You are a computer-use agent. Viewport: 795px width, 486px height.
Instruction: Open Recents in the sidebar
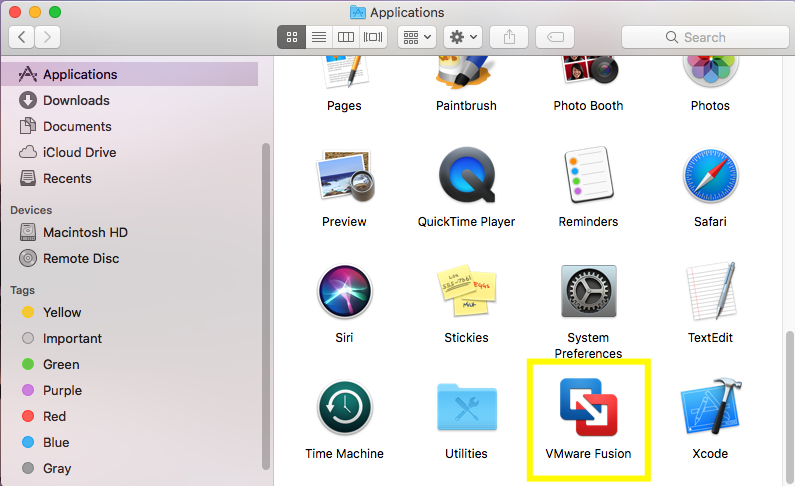pos(130,178)
